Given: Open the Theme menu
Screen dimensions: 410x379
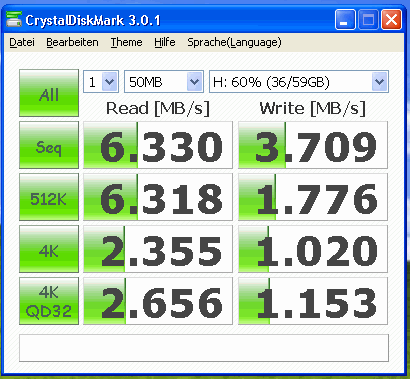Looking at the screenshot, I should point(126,42).
